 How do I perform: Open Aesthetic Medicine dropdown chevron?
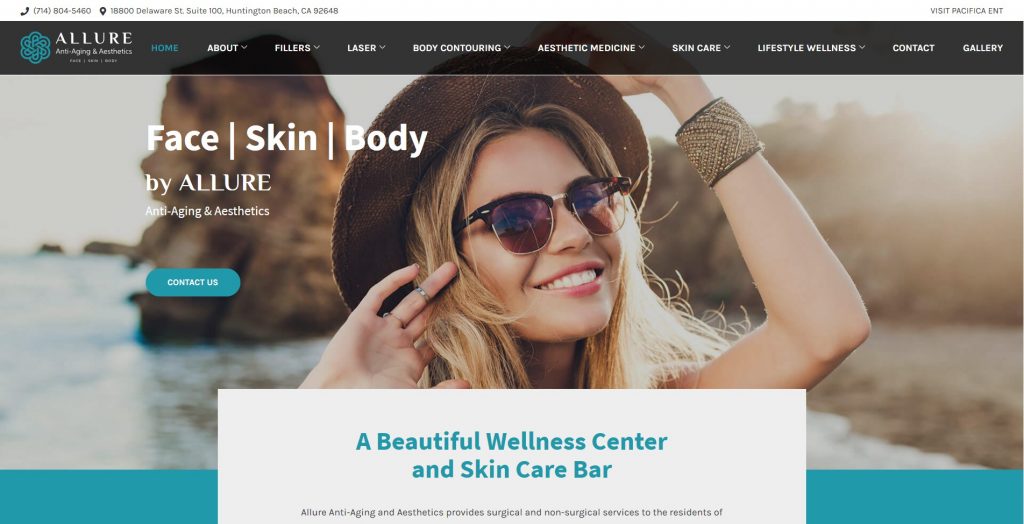pyautogui.click(x=641, y=47)
